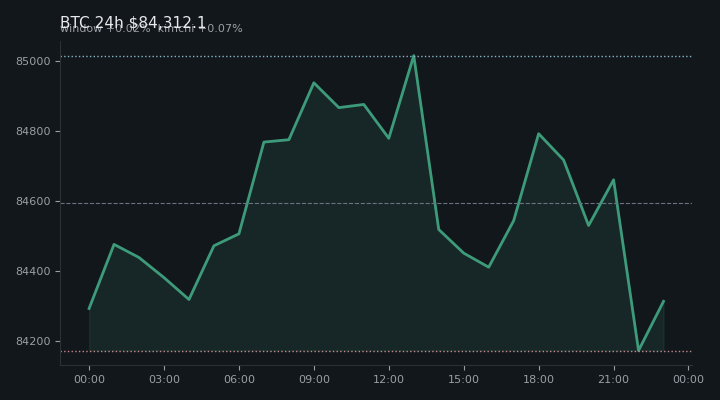Select the 84200 y-axis label

click(33, 342)
